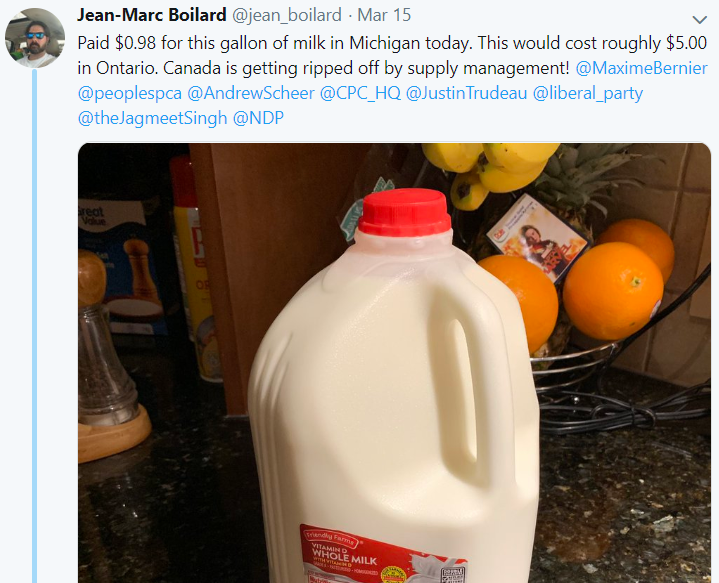Click the @liberal_party mention
The width and height of the screenshot is (719, 583).
click(588, 93)
